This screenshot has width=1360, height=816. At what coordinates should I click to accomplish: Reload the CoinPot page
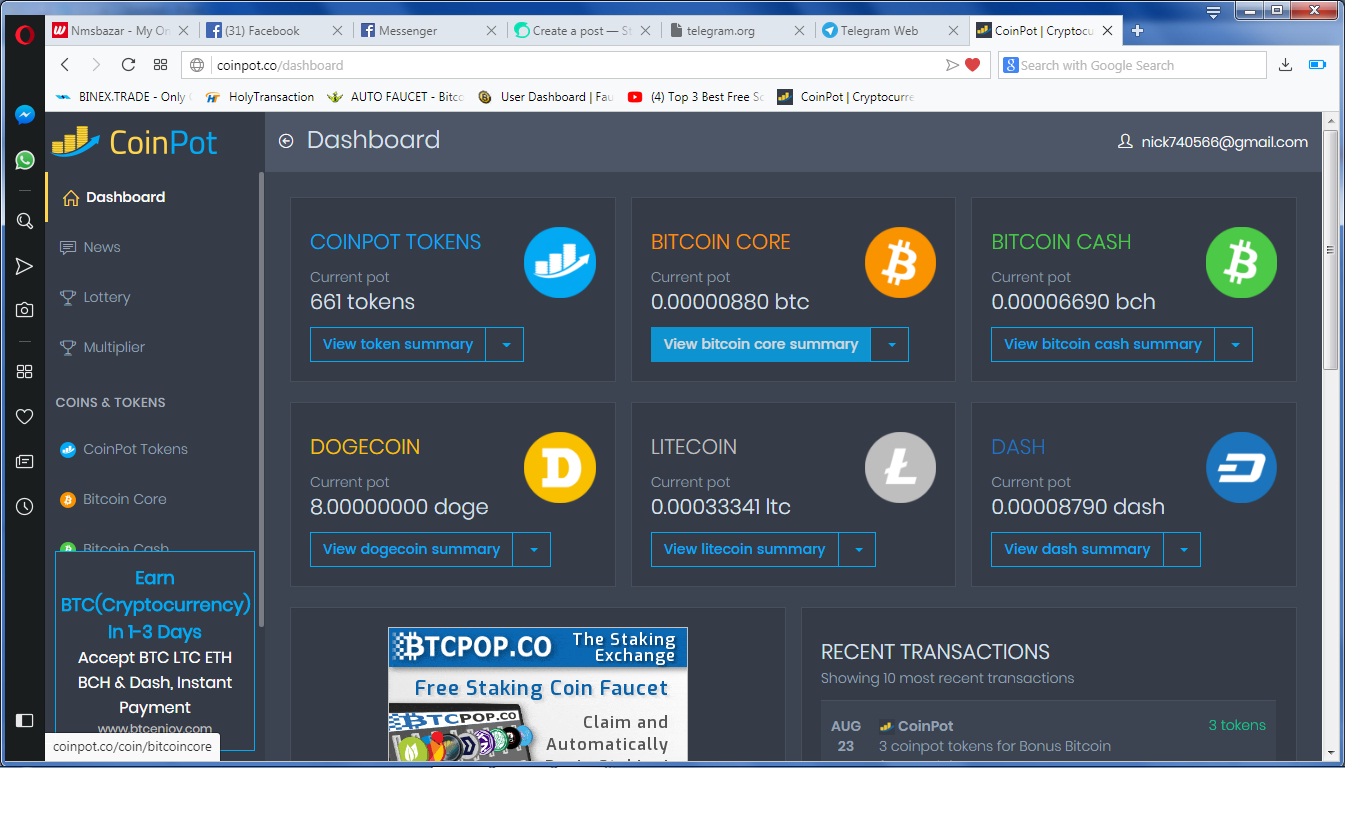point(128,65)
